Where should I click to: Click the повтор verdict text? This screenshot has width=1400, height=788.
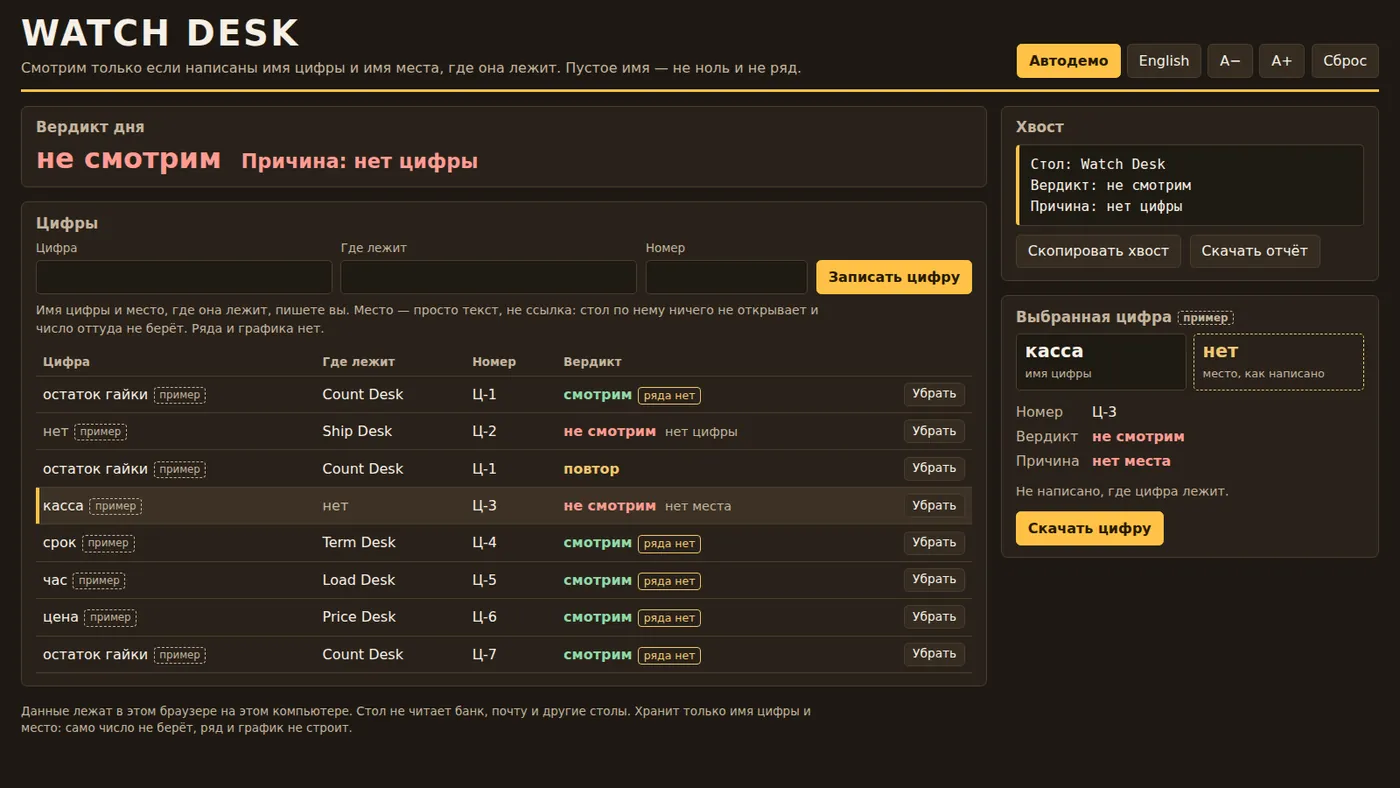click(x=591, y=469)
